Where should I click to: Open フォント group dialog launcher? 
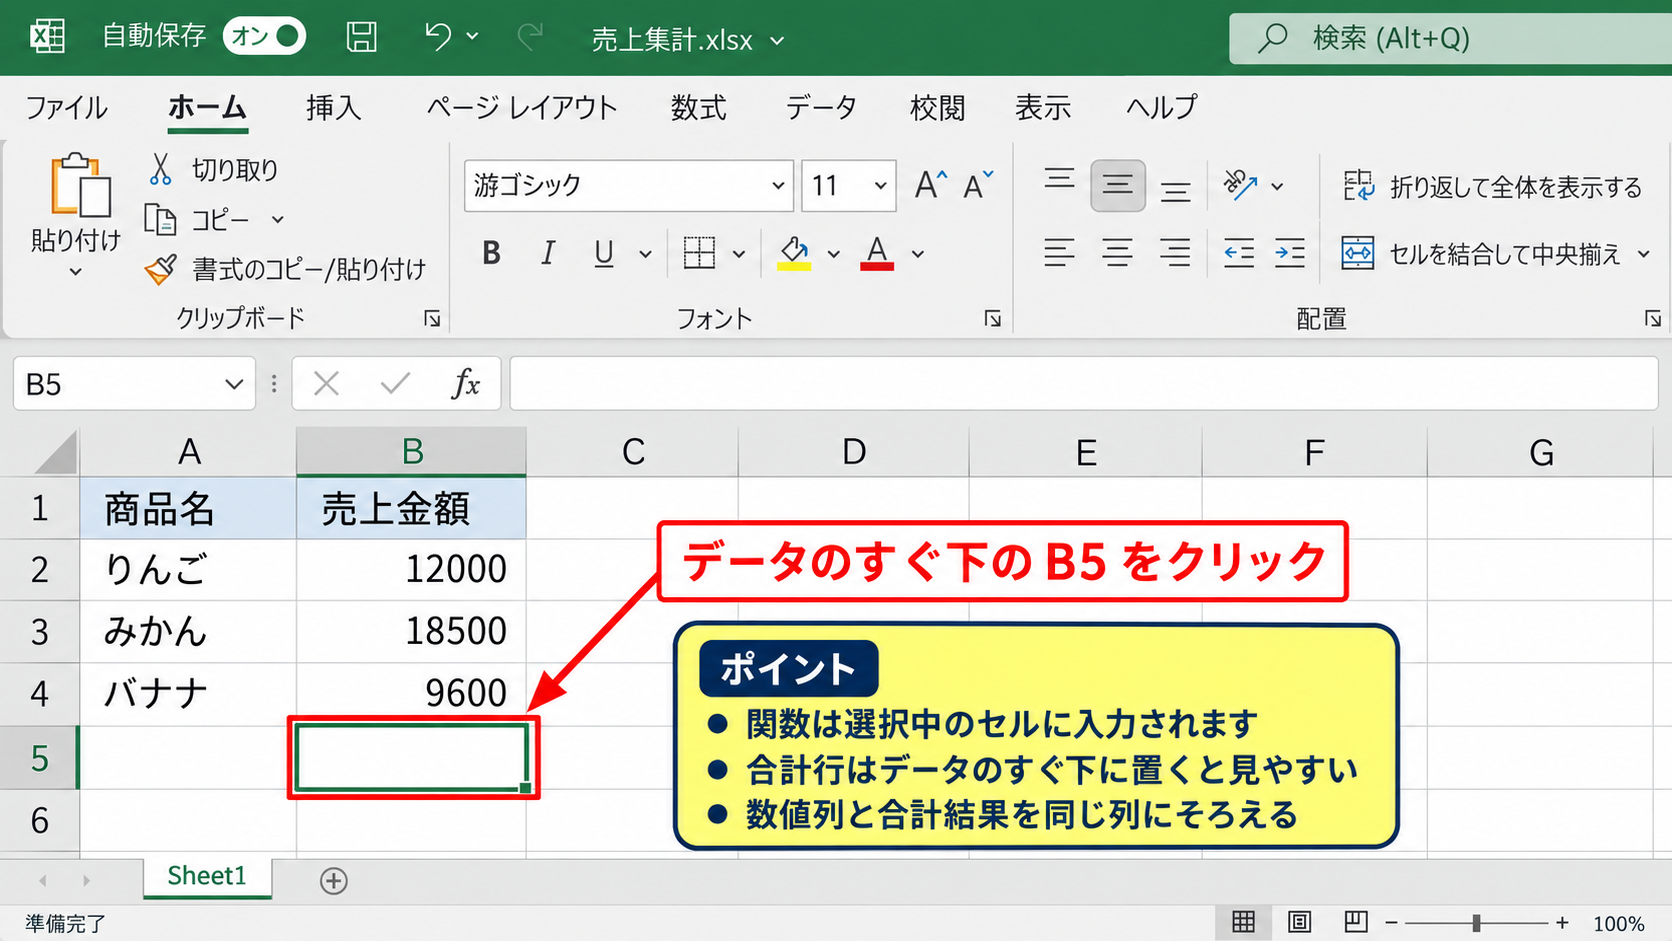[992, 318]
